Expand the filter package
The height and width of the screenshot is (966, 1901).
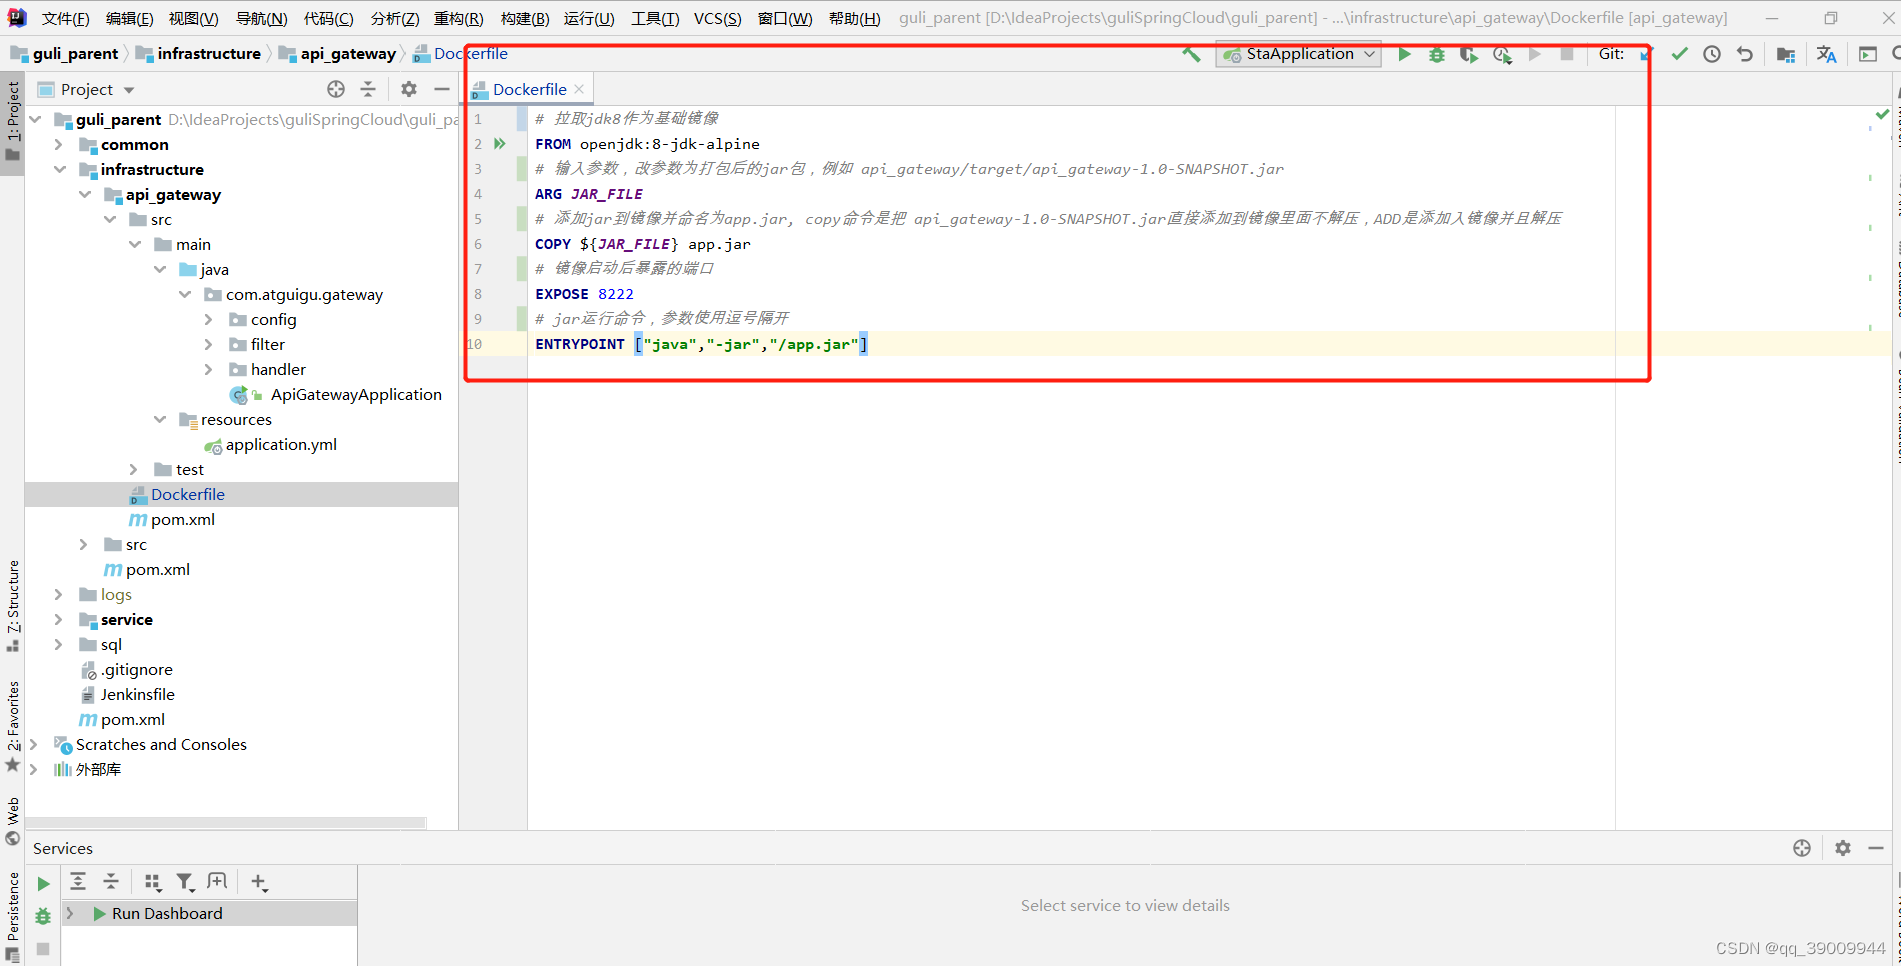point(209,345)
